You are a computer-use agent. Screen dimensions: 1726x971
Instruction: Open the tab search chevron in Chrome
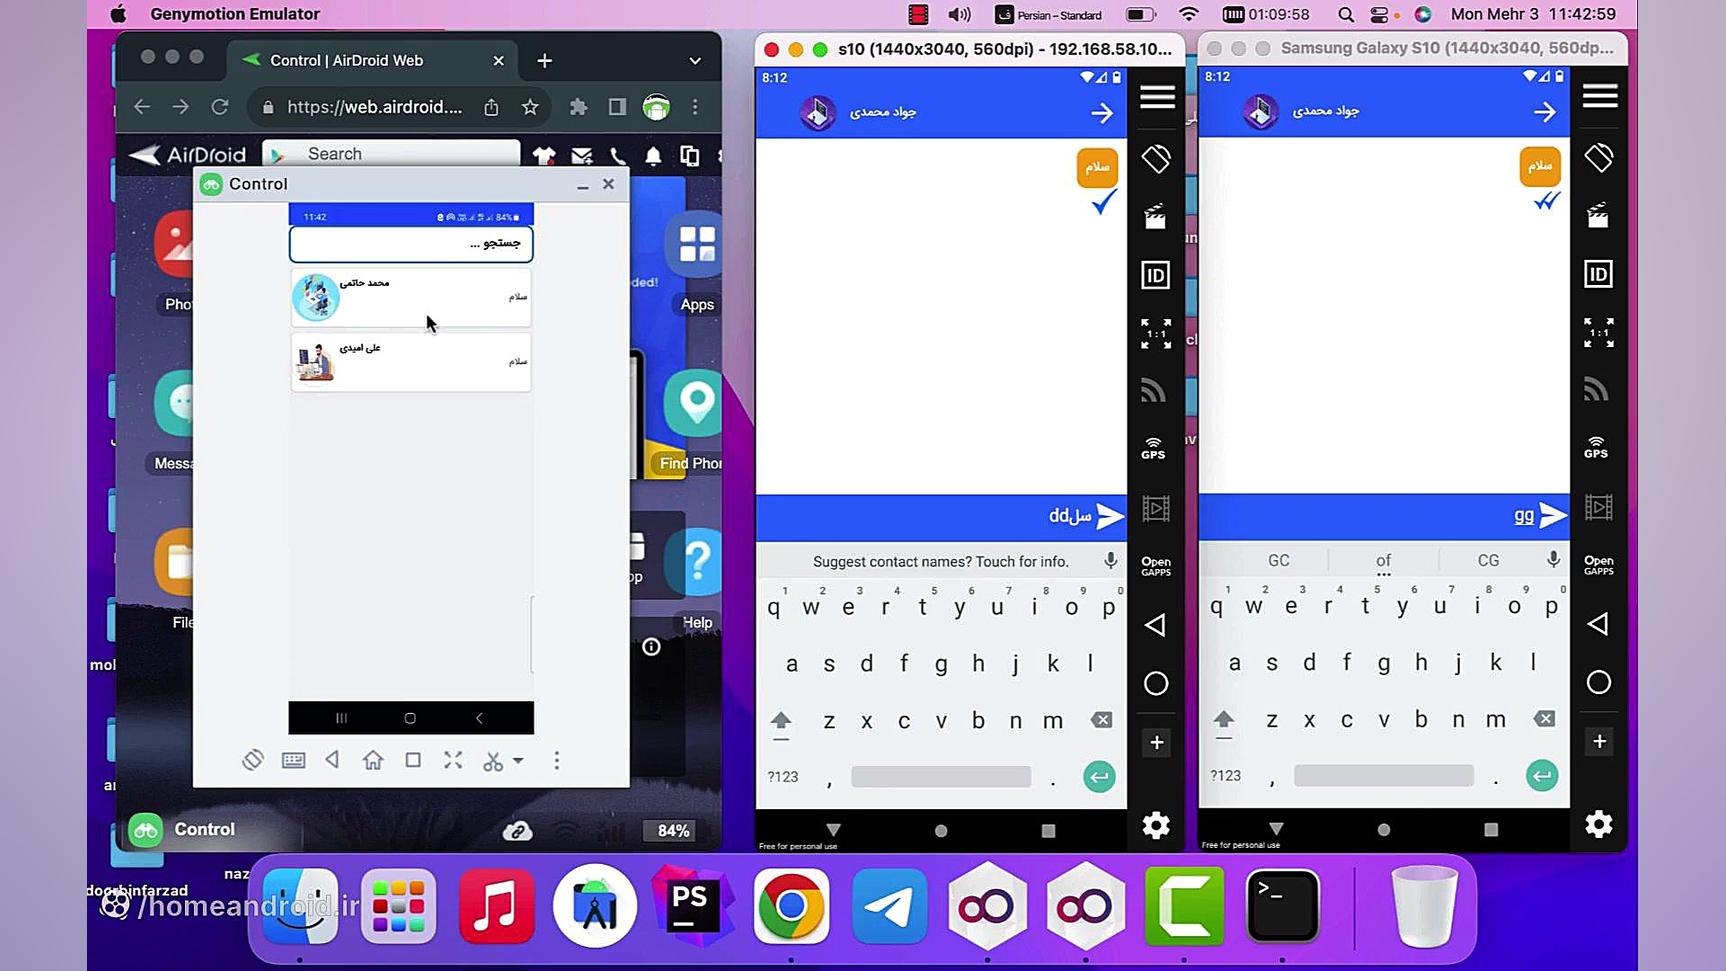(x=695, y=61)
